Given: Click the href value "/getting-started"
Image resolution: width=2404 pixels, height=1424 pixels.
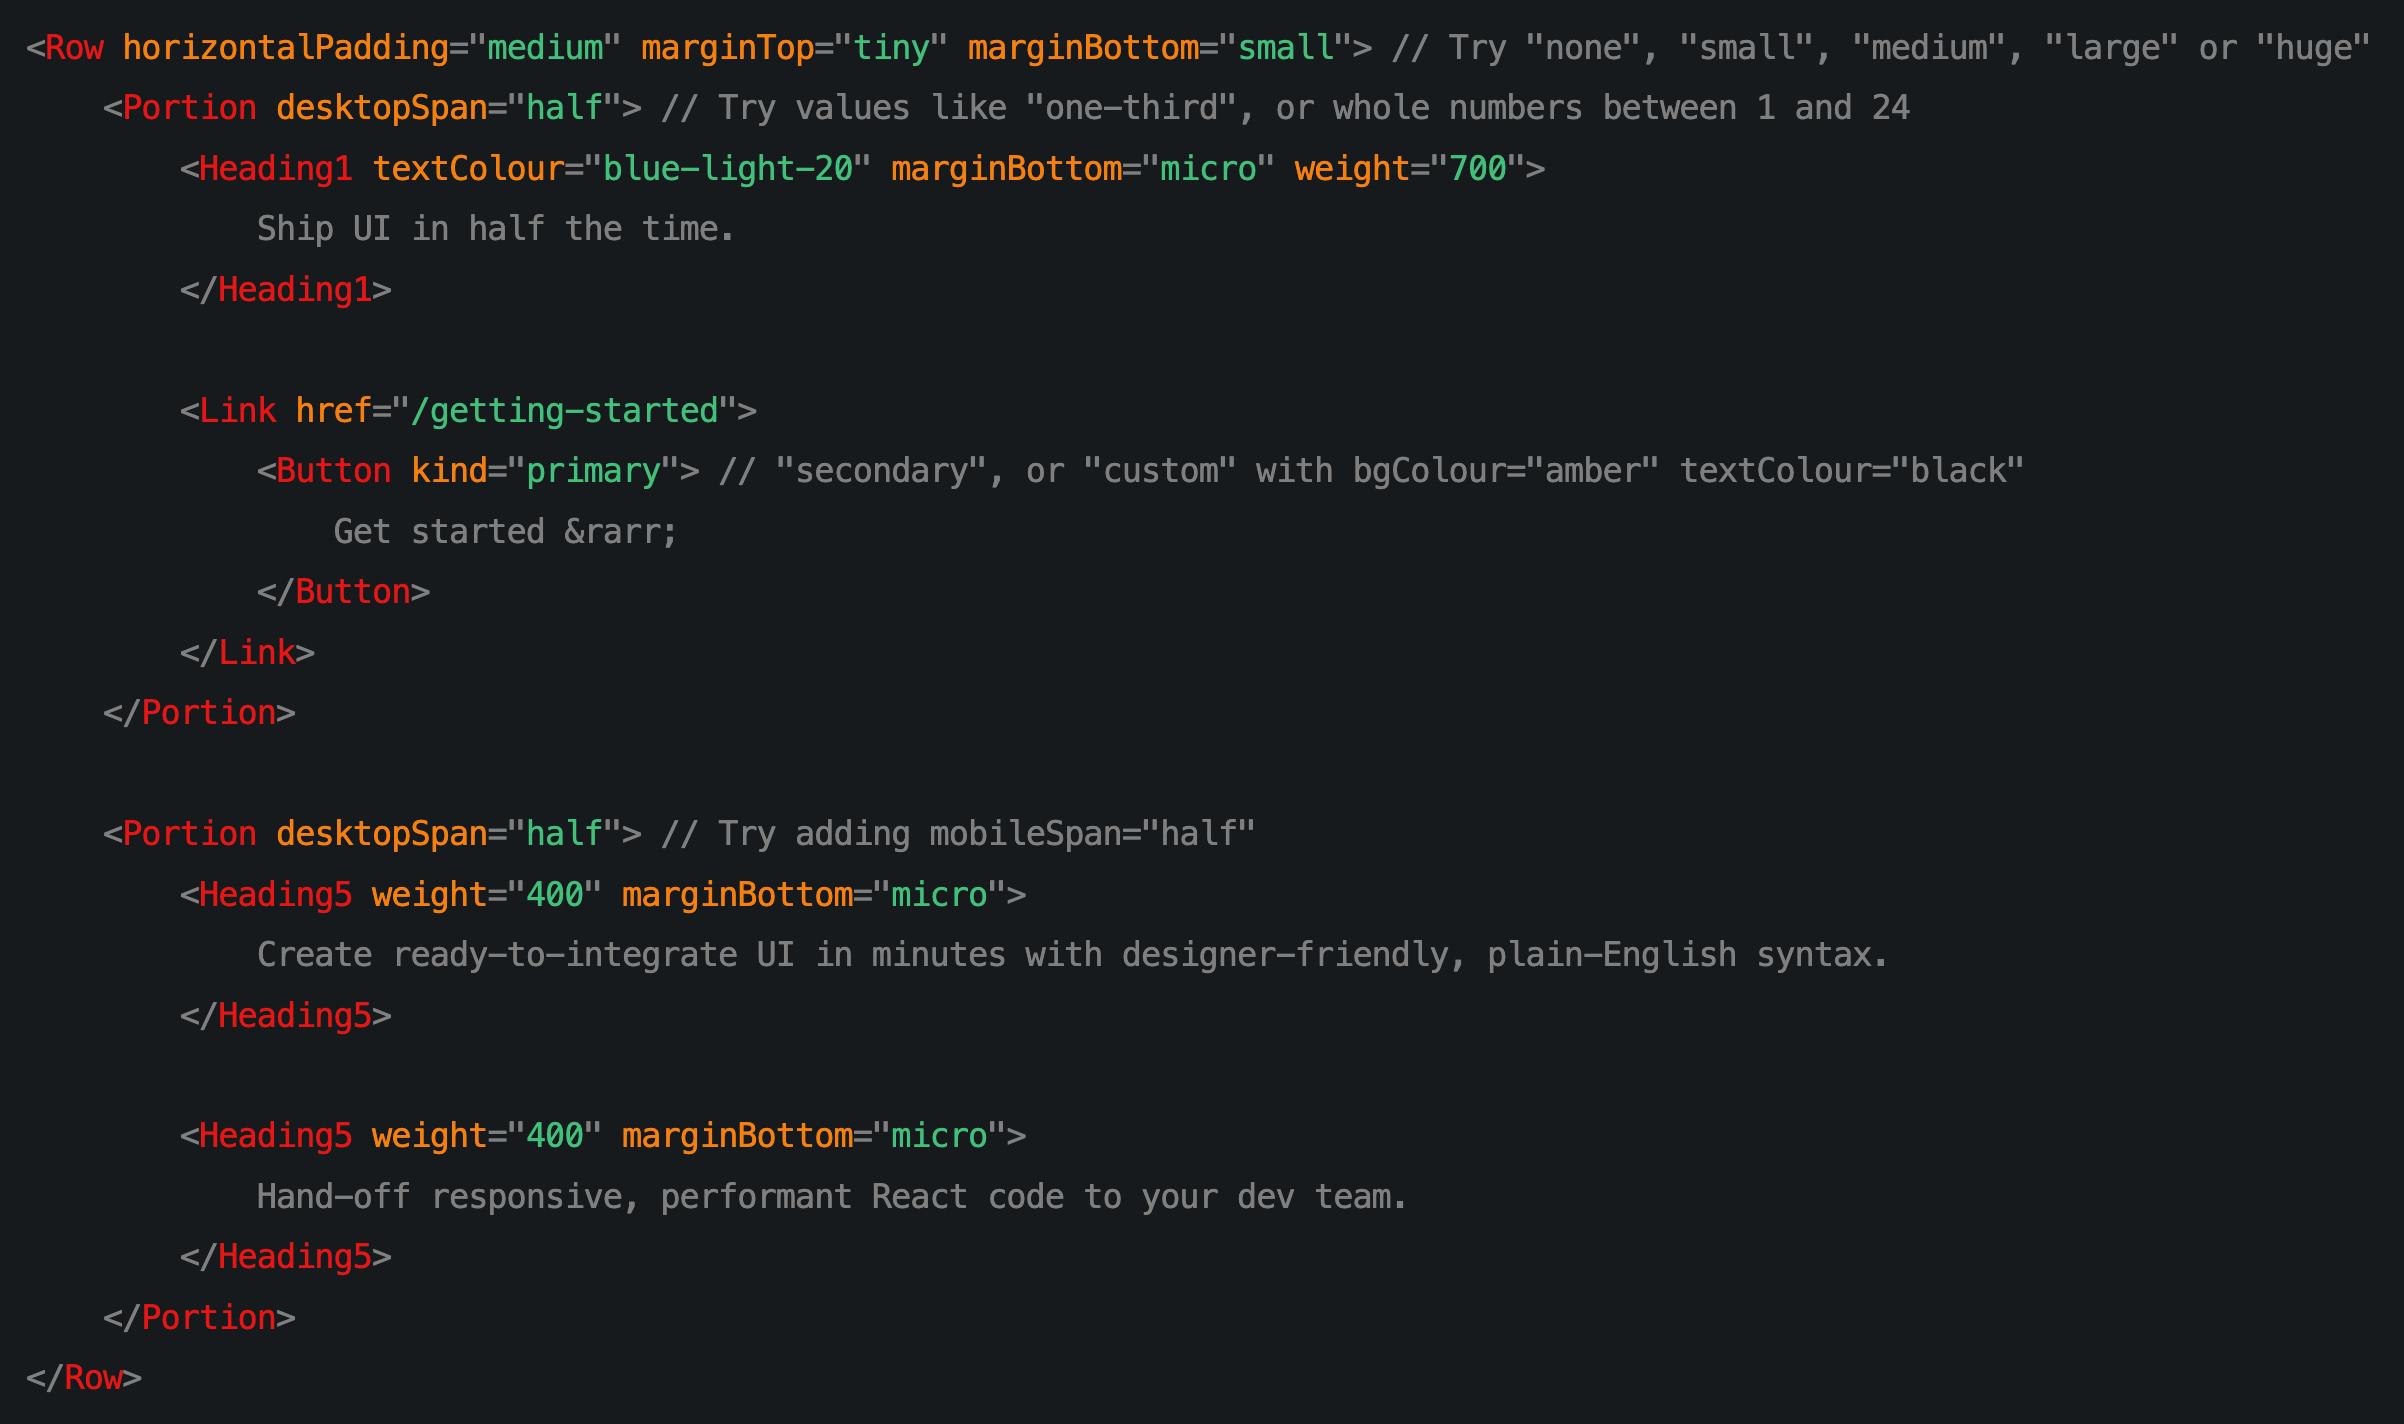Looking at the screenshot, I should click(x=564, y=411).
